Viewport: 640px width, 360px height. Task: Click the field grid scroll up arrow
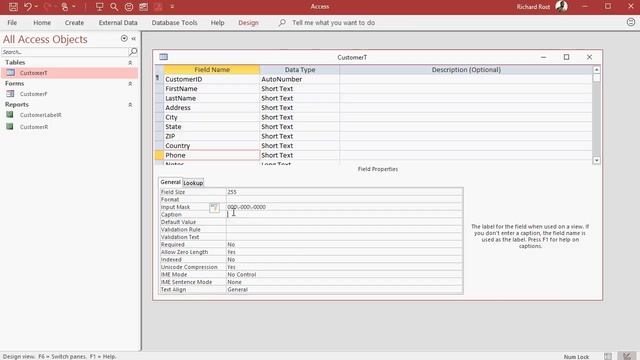point(596,70)
